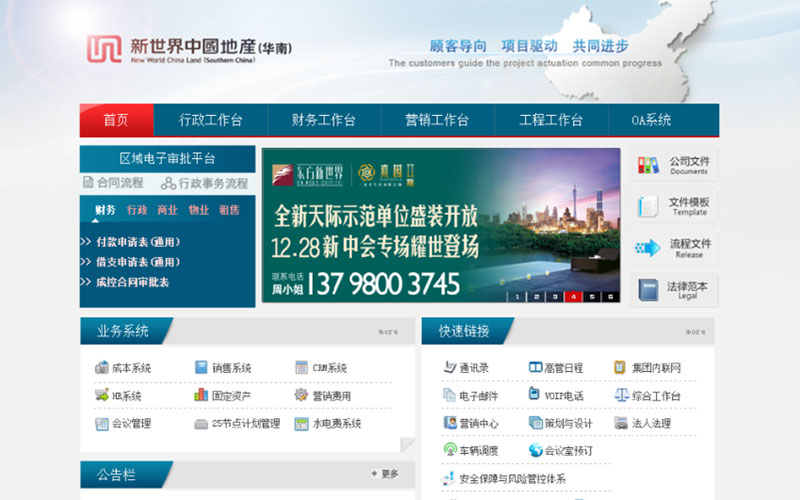Image resolution: width=800 pixels, height=500 pixels.
Task: Click the 会议管理 icon
Action: tap(102, 423)
